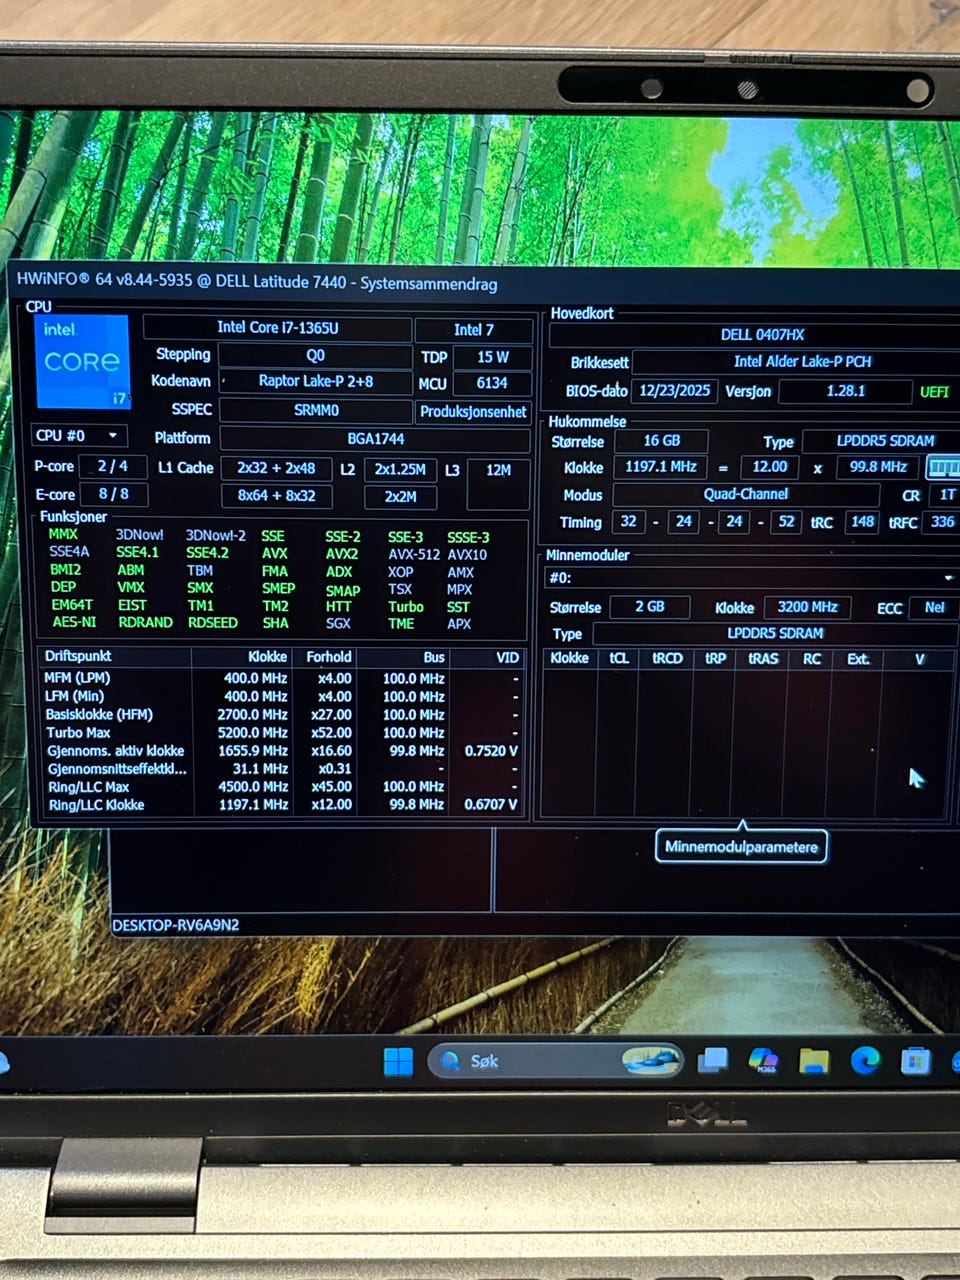960x1280 pixels.
Task: Click the P-core 2 / 4 field
Action: point(113,466)
